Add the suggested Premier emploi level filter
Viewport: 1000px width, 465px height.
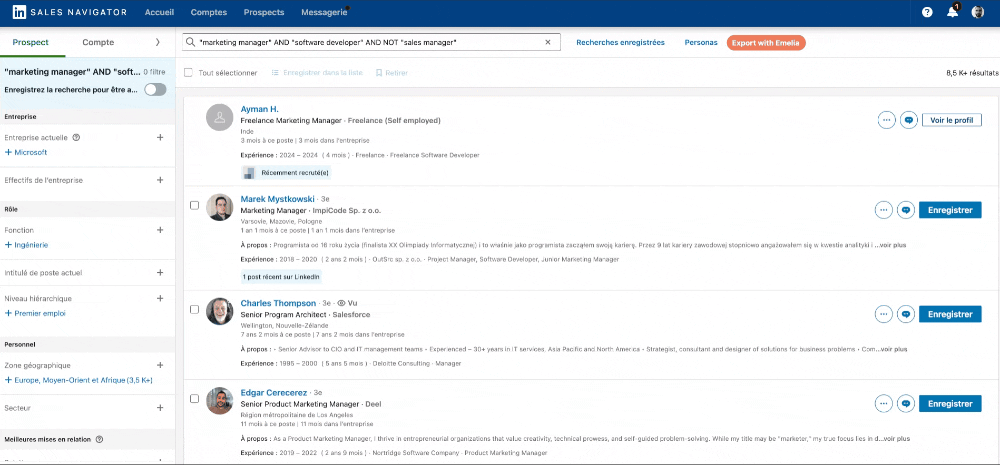coord(35,313)
